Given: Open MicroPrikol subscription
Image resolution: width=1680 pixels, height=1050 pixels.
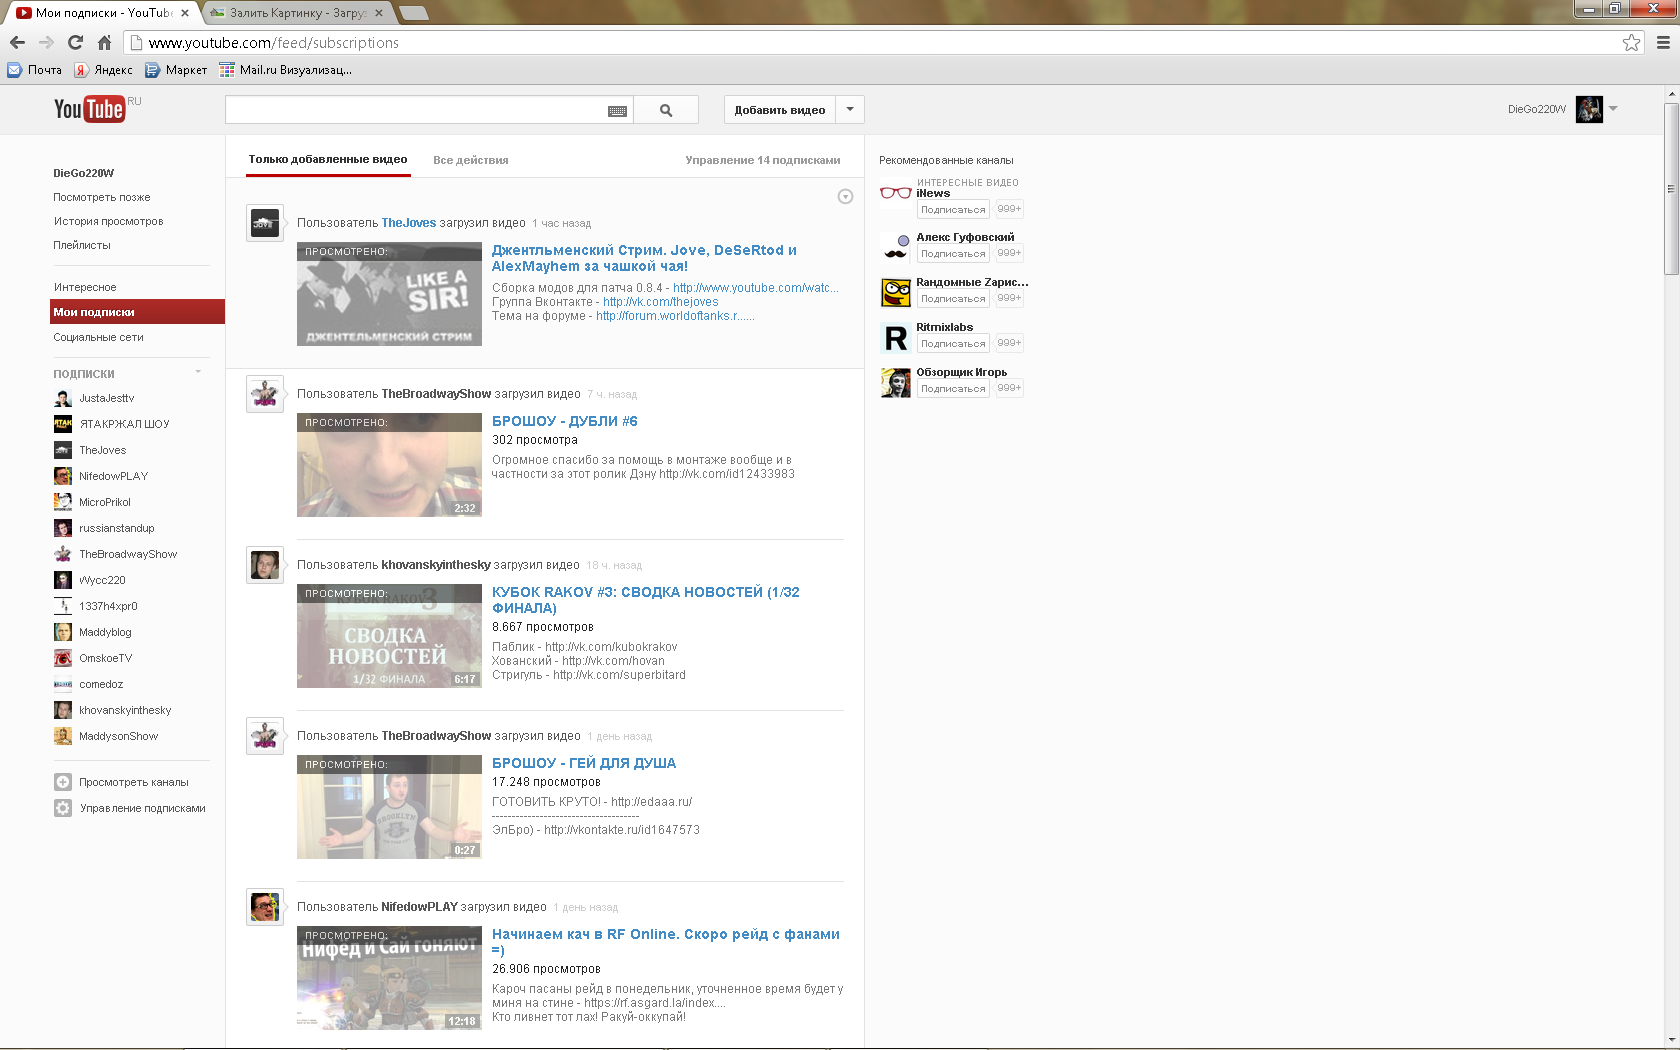Looking at the screenshot, I should (x=104, y=502).
